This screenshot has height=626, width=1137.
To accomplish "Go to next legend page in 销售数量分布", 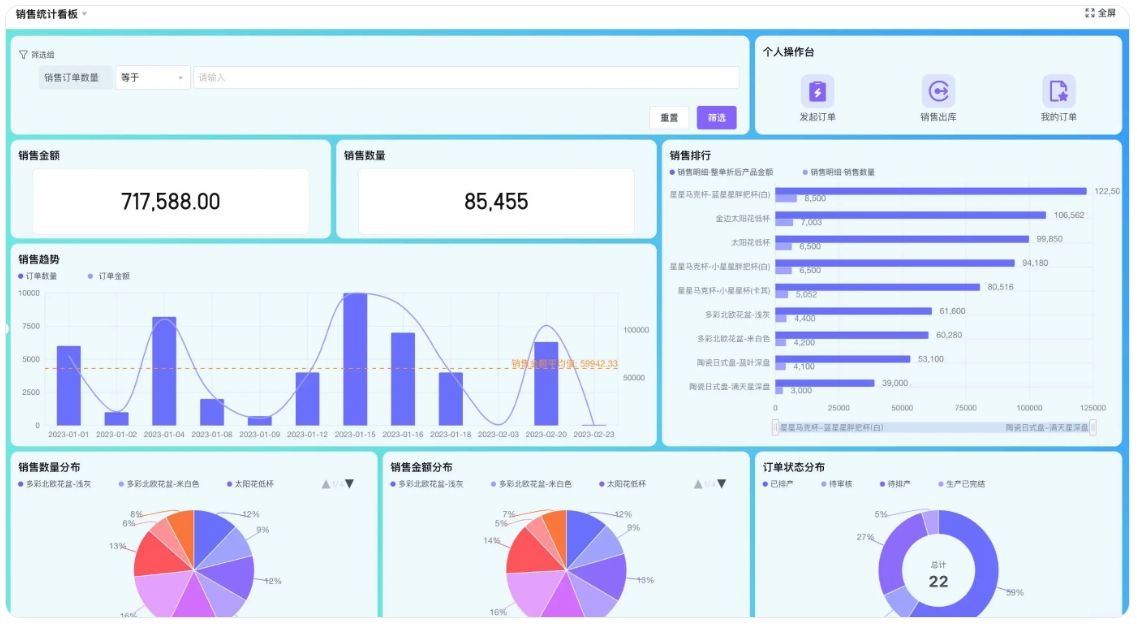I will click(349, 484).
